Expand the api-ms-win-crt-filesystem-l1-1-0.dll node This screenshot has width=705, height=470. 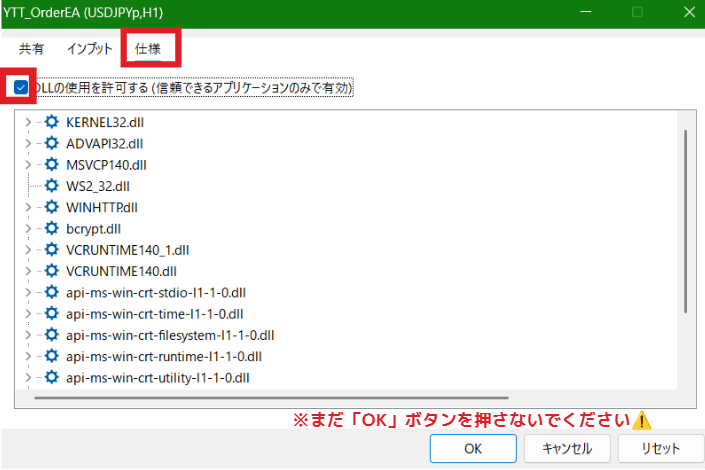(x=28, y=335)
